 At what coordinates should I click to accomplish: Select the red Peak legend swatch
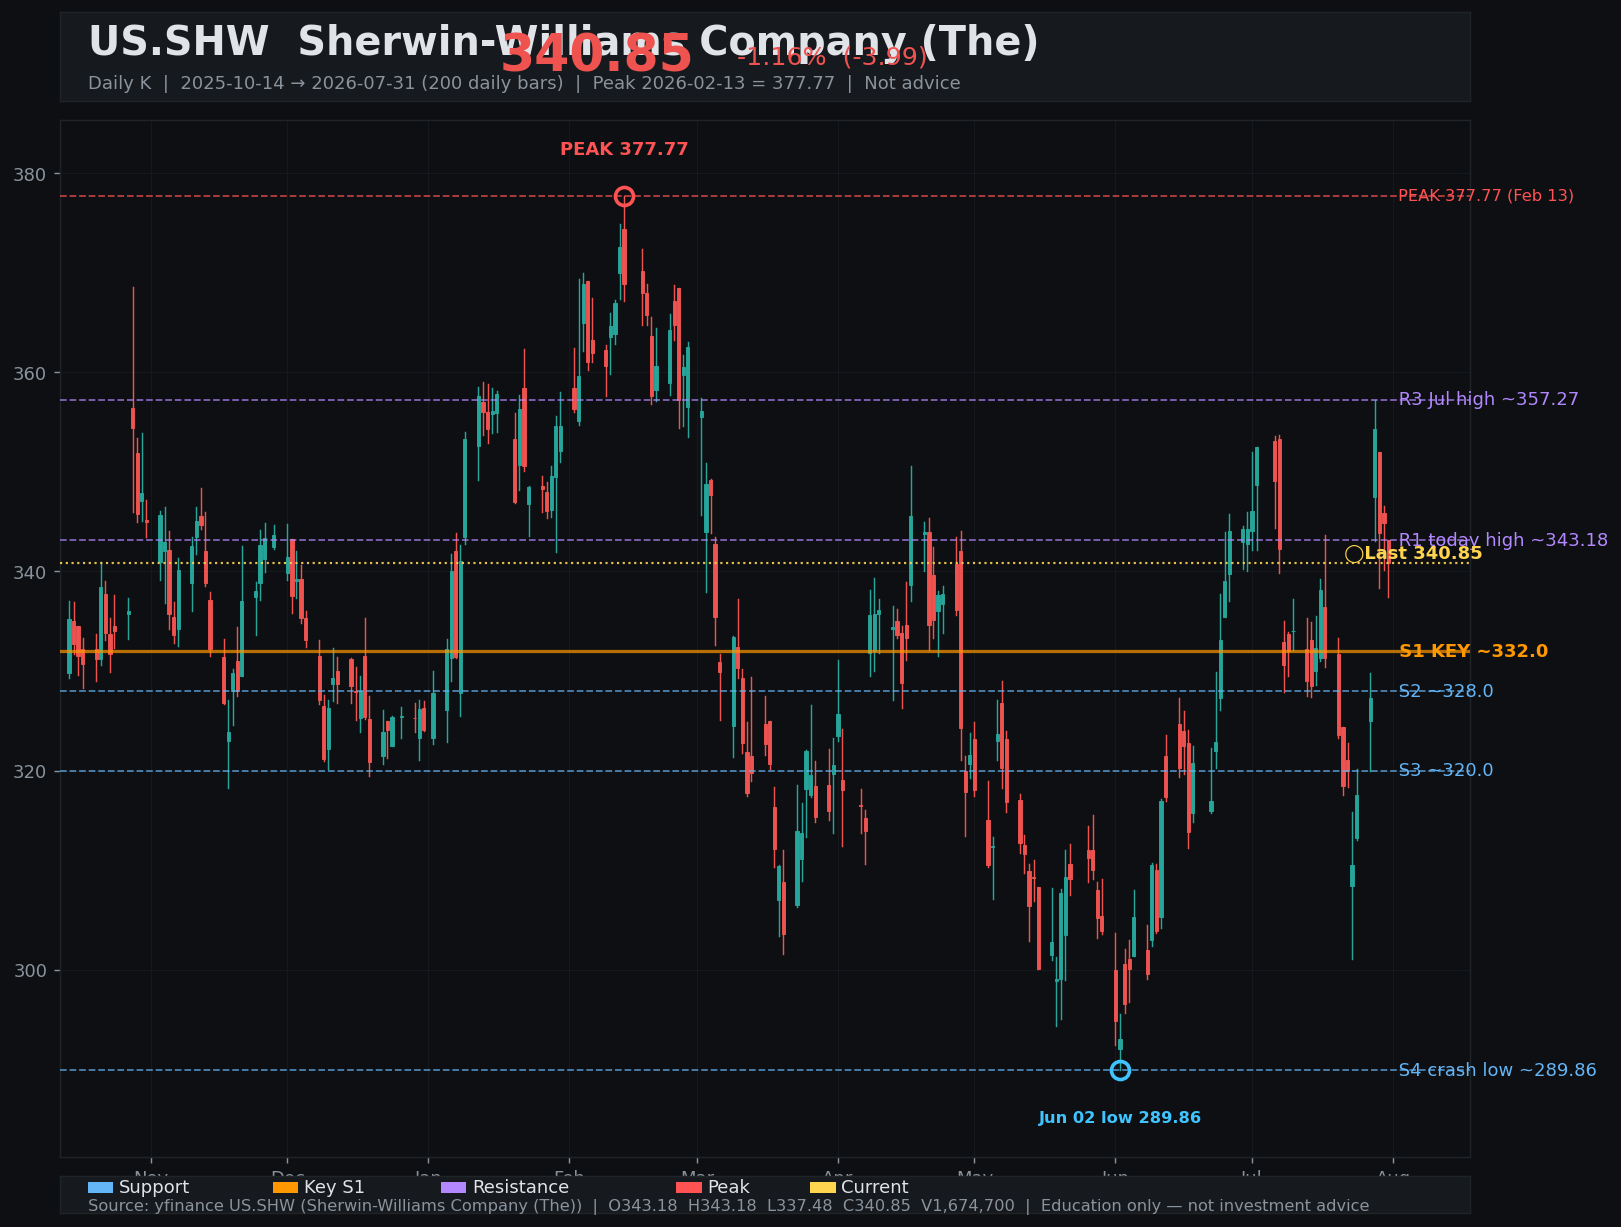click(689, 1188)
